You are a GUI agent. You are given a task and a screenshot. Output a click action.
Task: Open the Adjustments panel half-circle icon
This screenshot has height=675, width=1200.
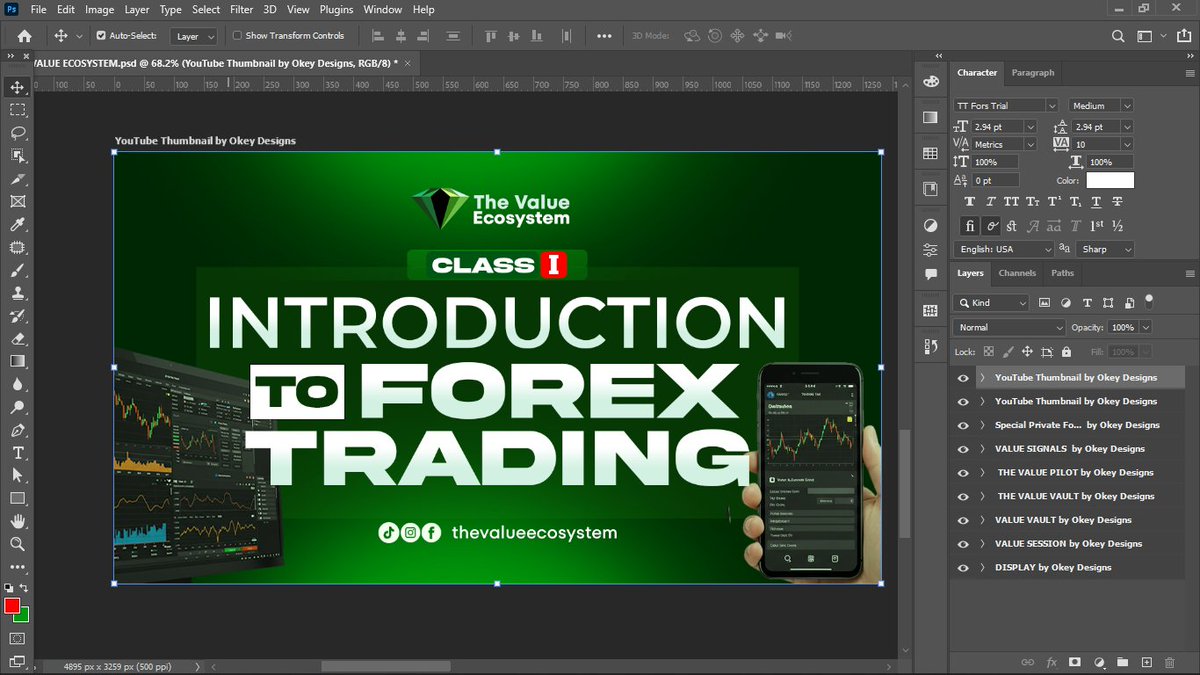pyautogui.click(x=931, y=225)
